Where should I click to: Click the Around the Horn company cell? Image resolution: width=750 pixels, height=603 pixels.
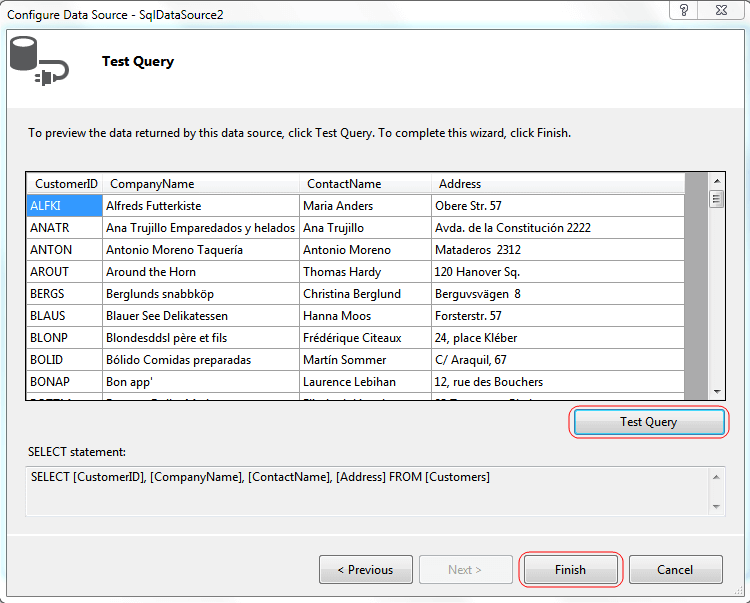200,272
